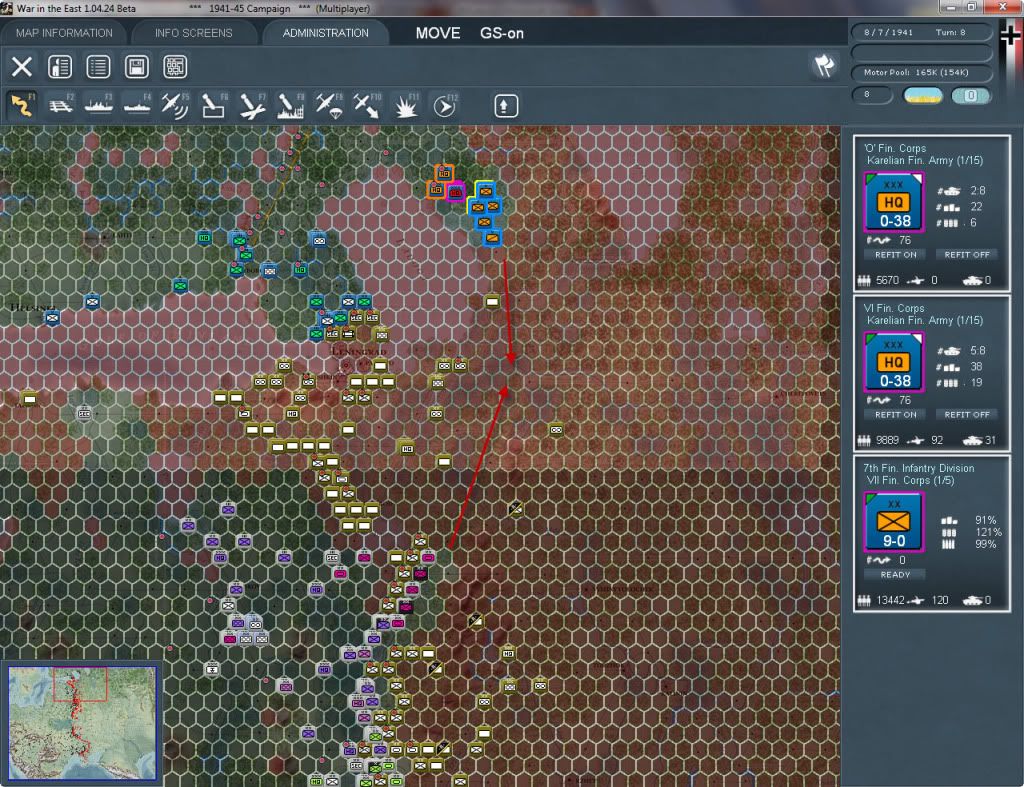Select the F4 amphibious transport mode icon
Image resolution: width=1024 pixels, height=787 pixels.
[x=137, y=105]
